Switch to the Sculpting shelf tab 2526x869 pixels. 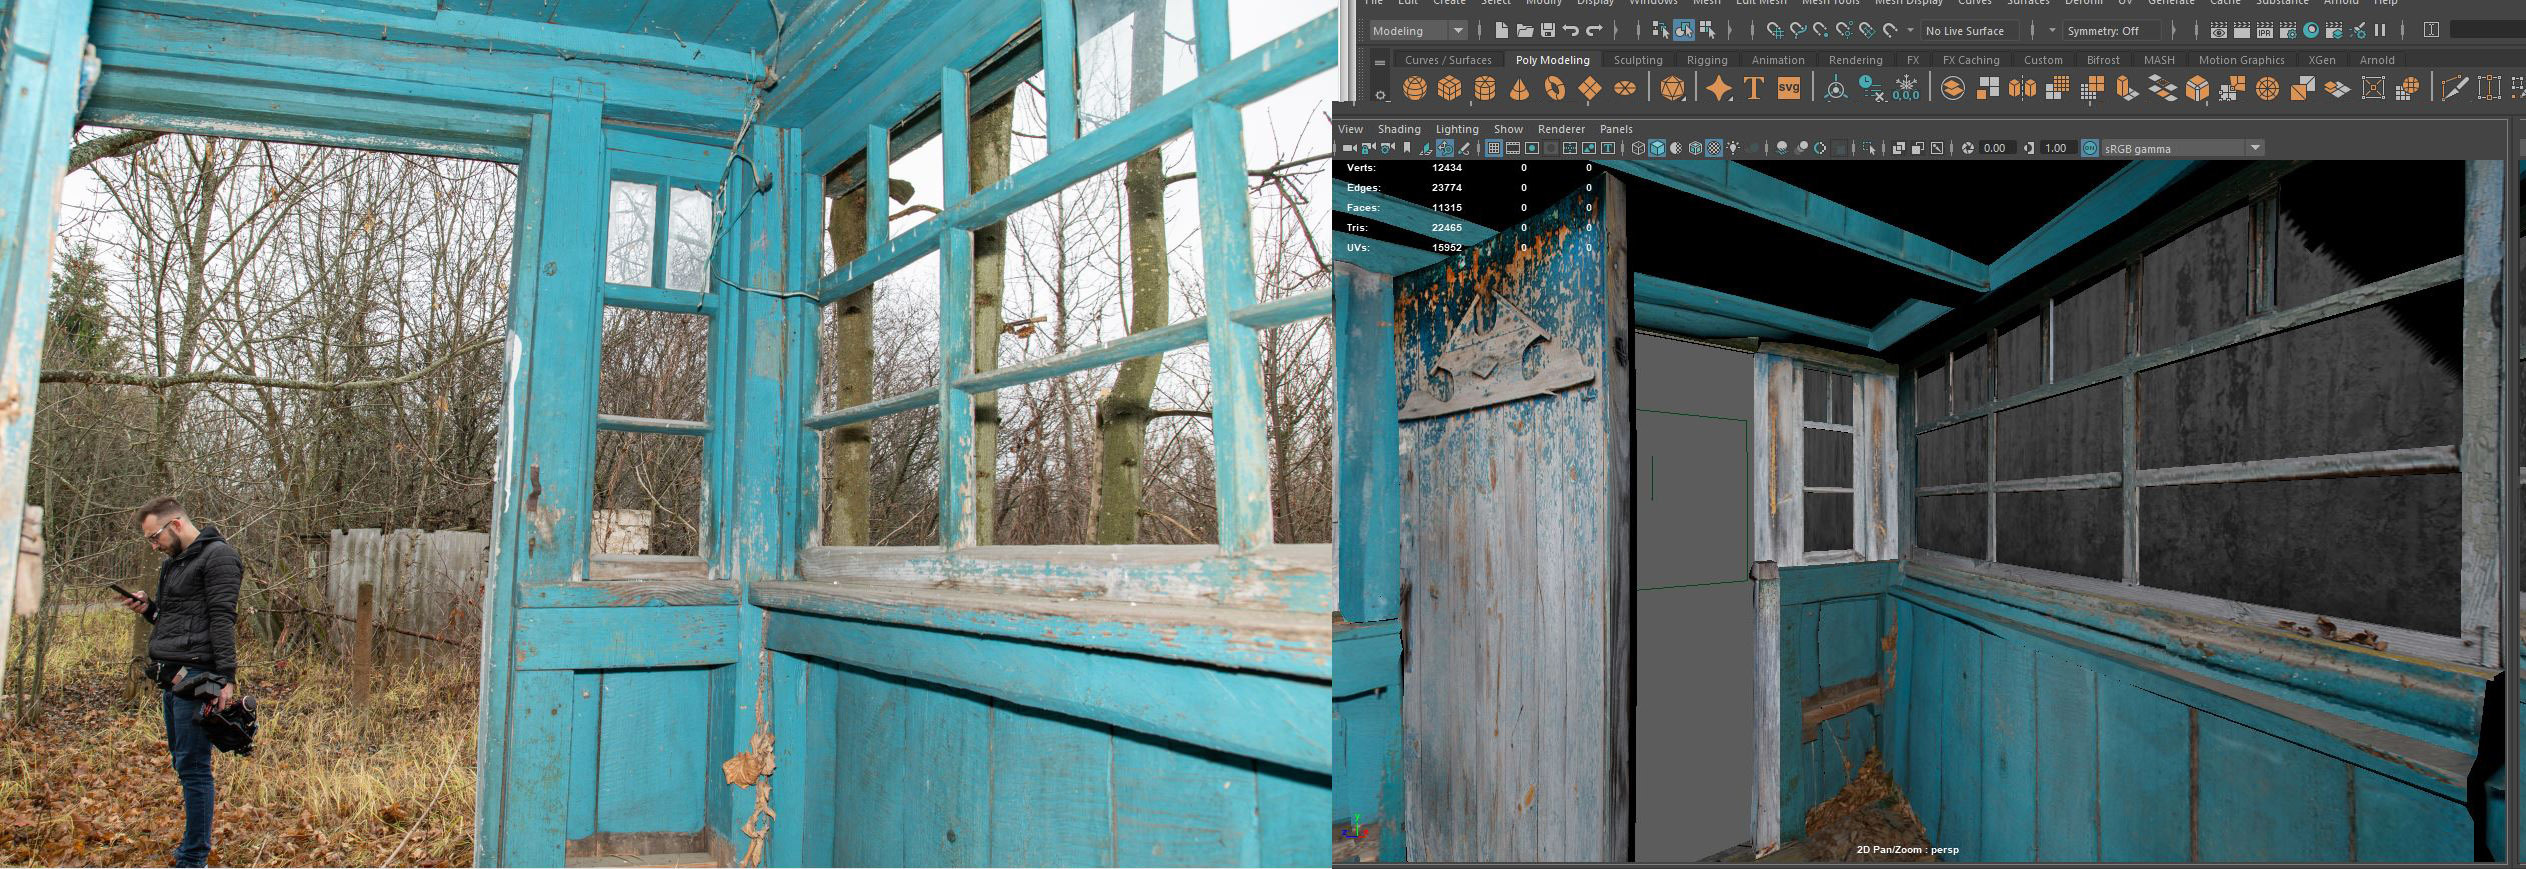1638,60
